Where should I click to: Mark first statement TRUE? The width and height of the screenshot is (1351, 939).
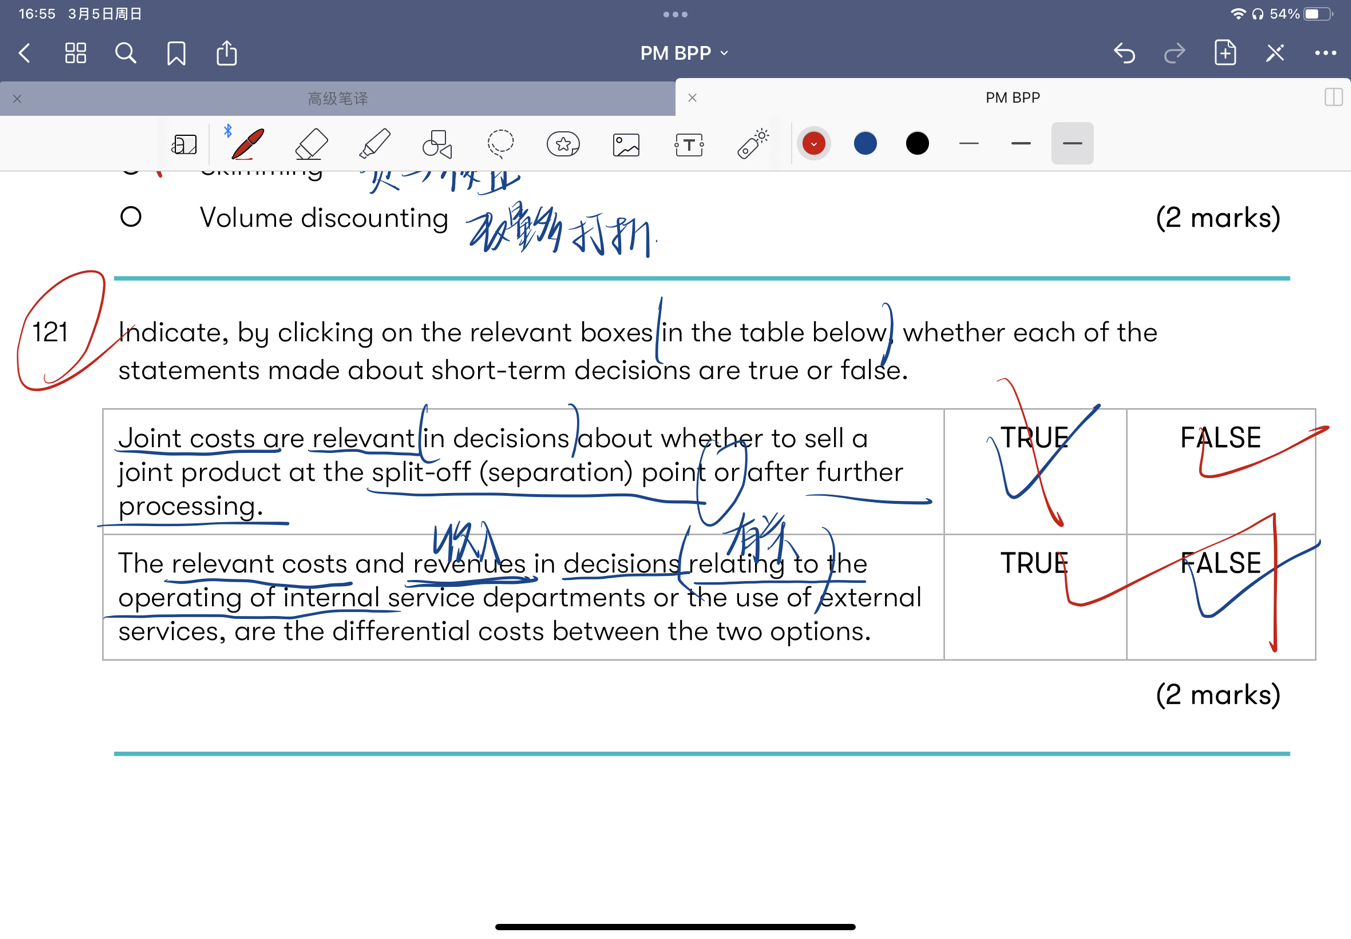[x=1034, y=438]
